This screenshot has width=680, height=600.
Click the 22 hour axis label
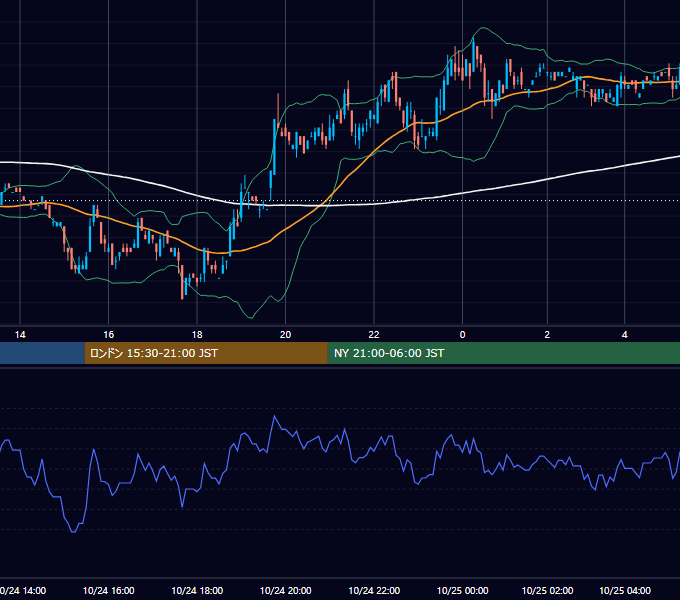tap(374, 335)
